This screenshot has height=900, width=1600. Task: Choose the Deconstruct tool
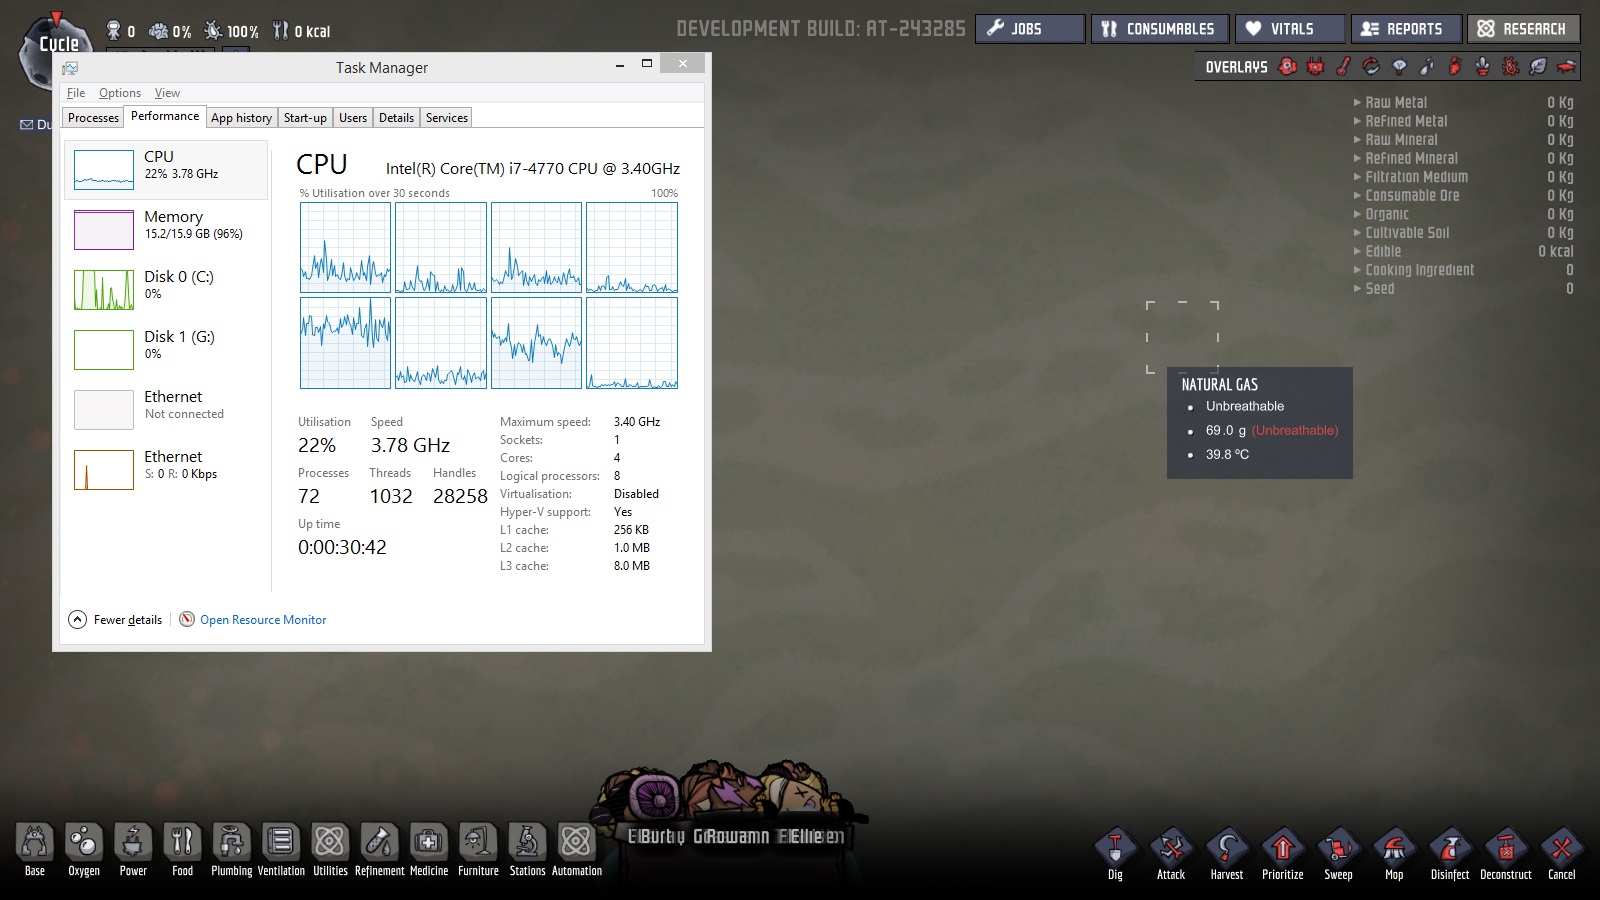1505,850
